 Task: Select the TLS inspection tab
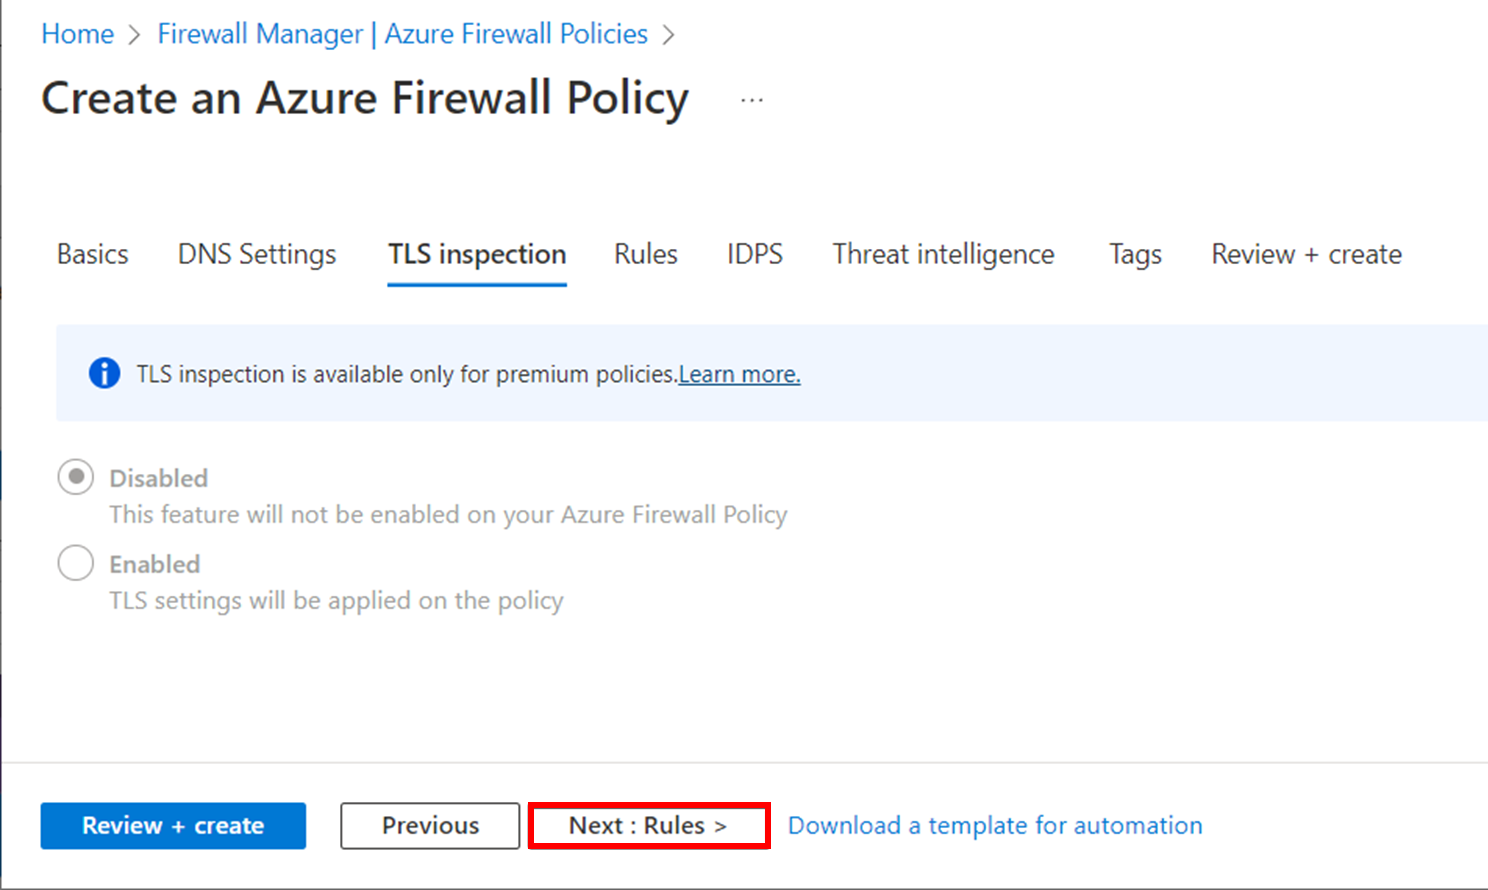click(477, 254)
